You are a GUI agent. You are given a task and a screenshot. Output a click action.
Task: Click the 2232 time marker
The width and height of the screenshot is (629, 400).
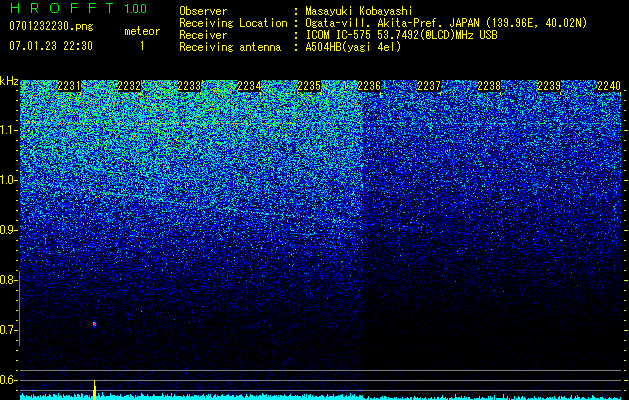129,86
